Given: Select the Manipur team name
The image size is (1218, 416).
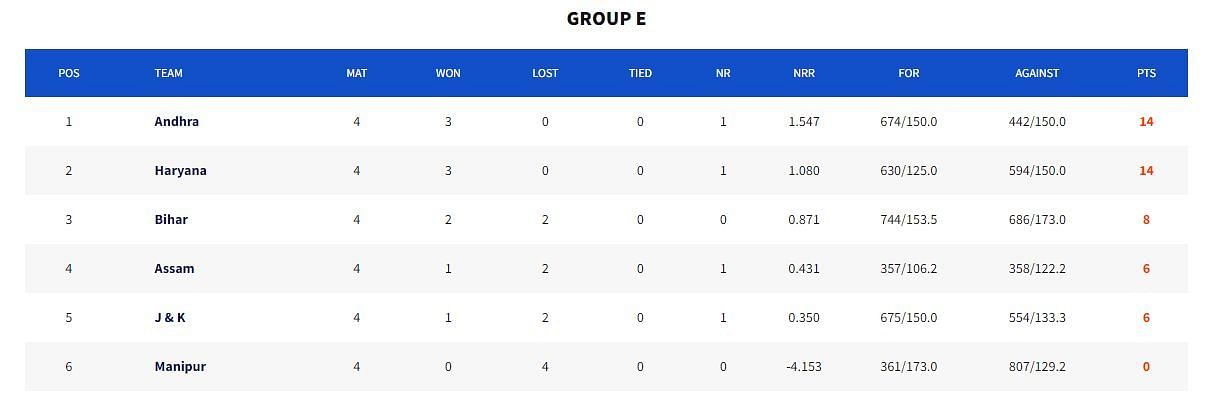Looking at the screenshot, I should pos(180,367).
